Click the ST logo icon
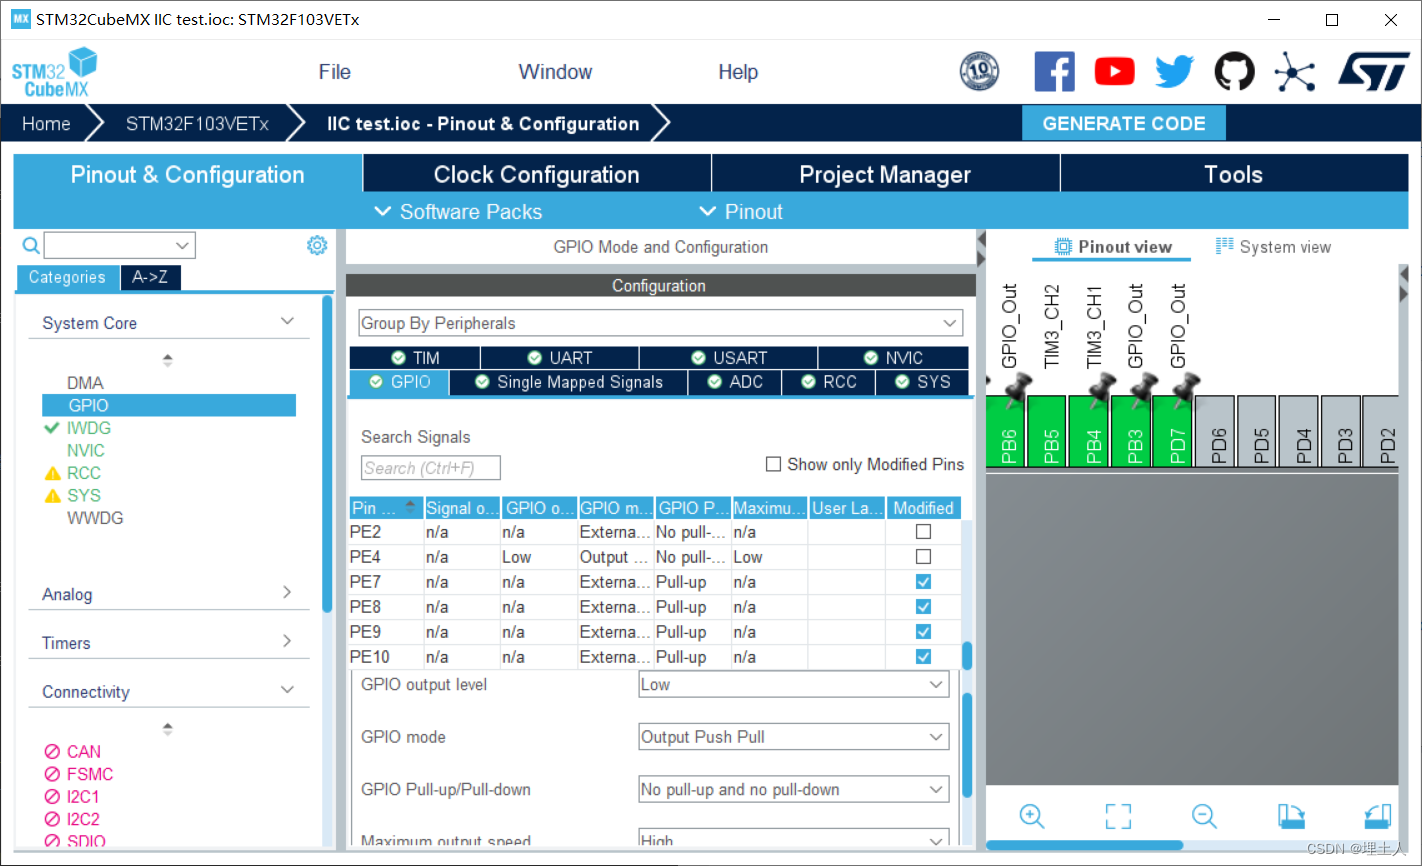This screenshot has width=1422, height=866. (x=1374, y=72)
